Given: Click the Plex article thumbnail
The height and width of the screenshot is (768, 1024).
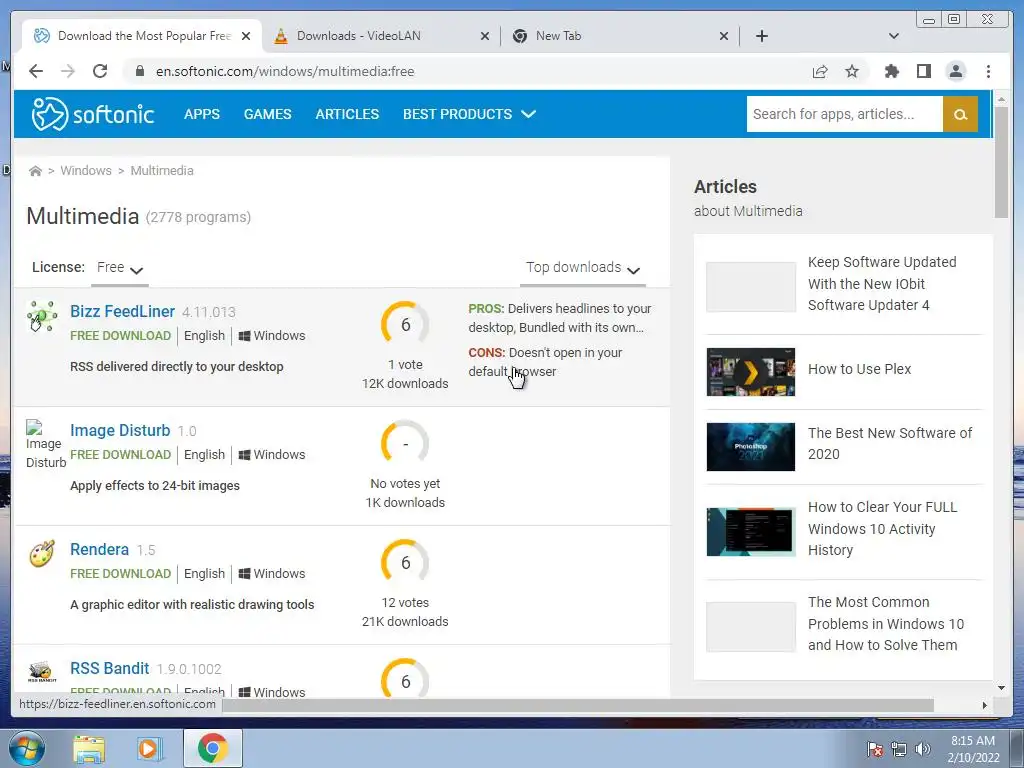Looking at the screenshot, I should pyautogui.click(x=751, y=372).
